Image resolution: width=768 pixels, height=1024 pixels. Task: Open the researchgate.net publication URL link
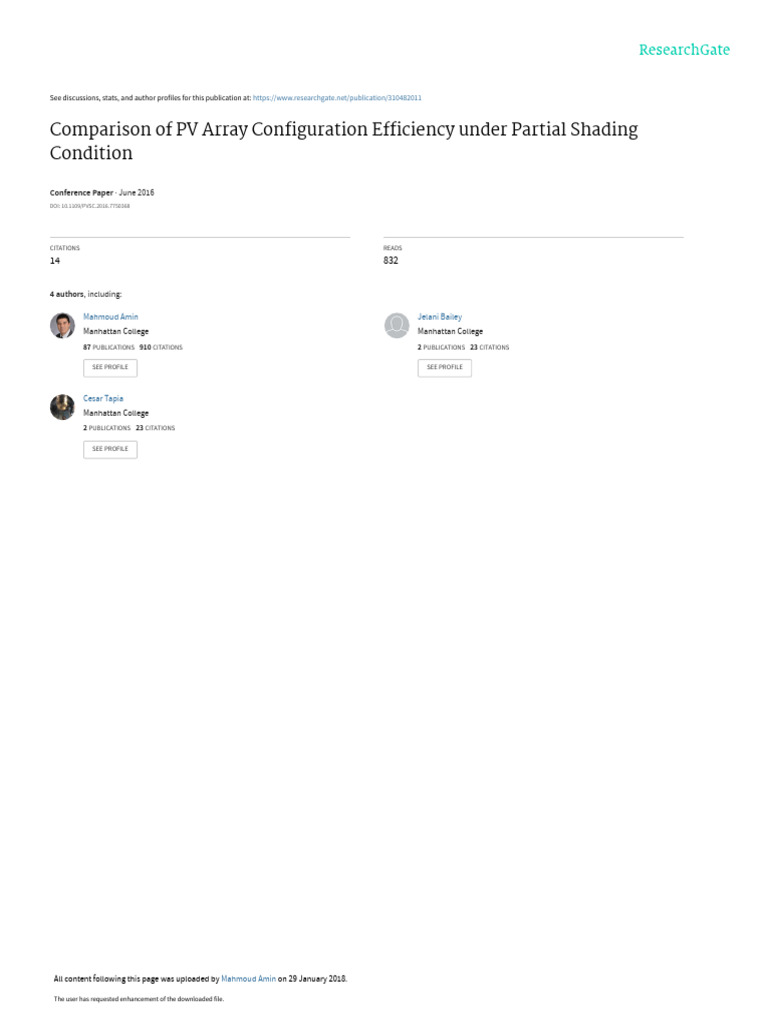click(337, 98)
